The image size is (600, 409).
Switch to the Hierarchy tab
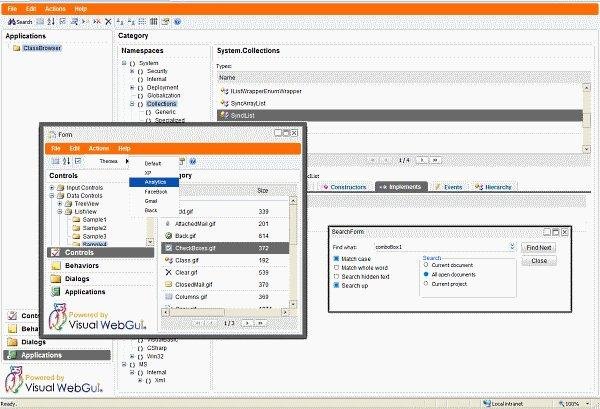tap(494, 187)
